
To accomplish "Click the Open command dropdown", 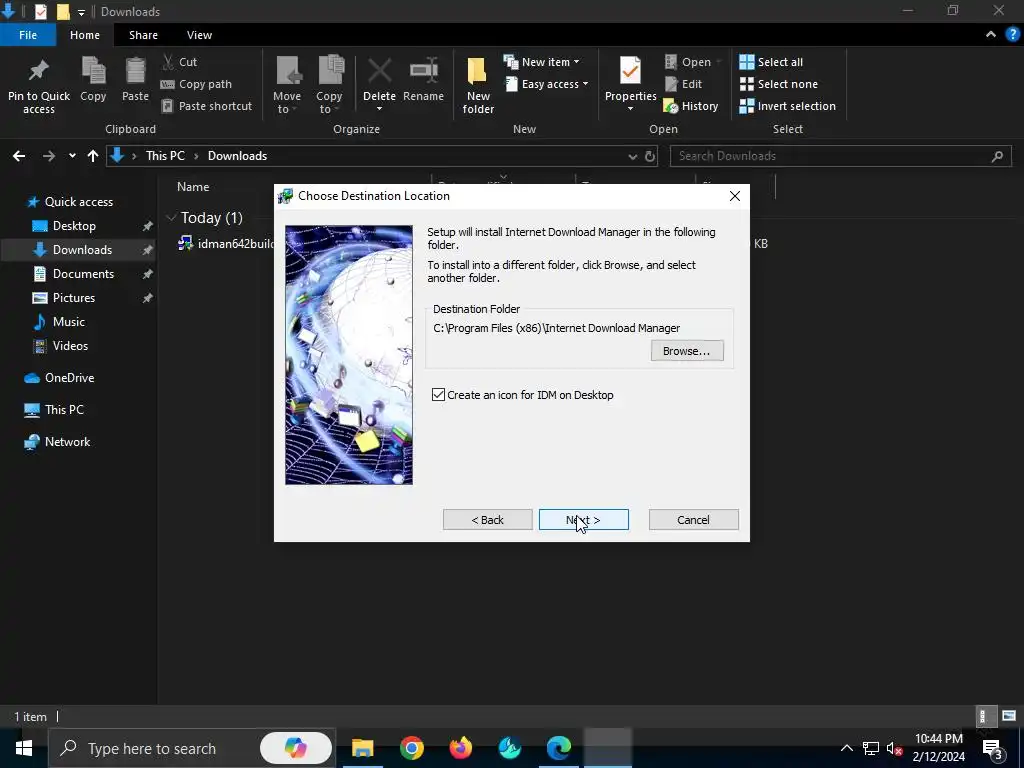I will tap(693, 62).
